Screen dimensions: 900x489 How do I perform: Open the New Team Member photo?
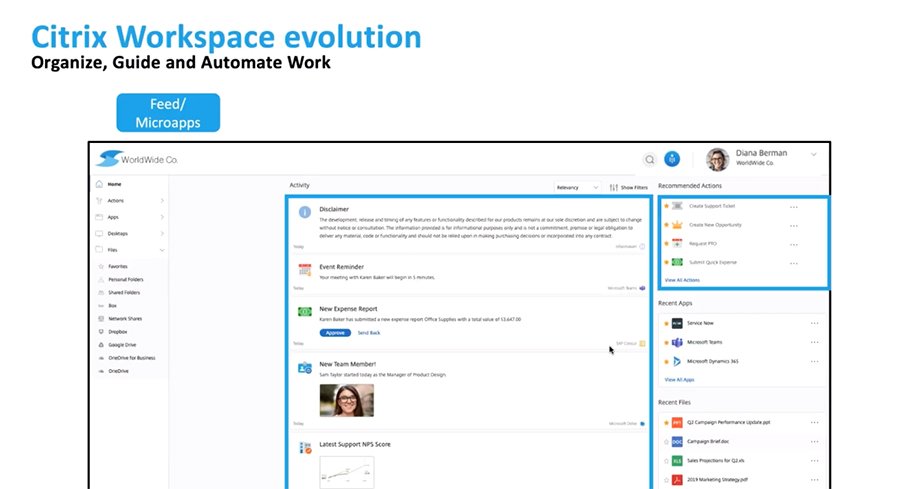[x=346, y=400]
